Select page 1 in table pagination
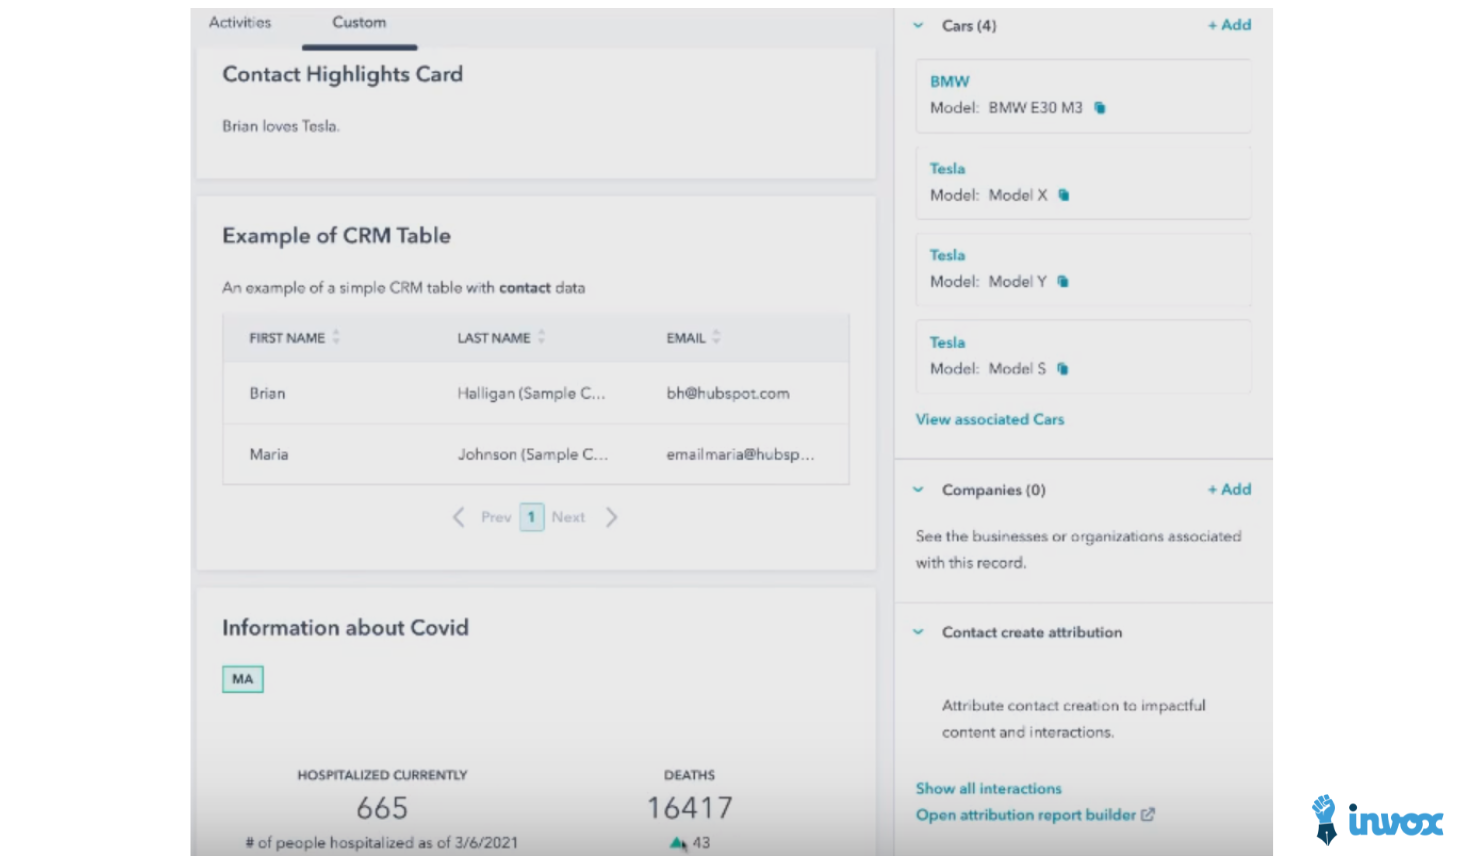Image resolution: width=1464 pixels, height=864 pixels. (x=532, y=517)
